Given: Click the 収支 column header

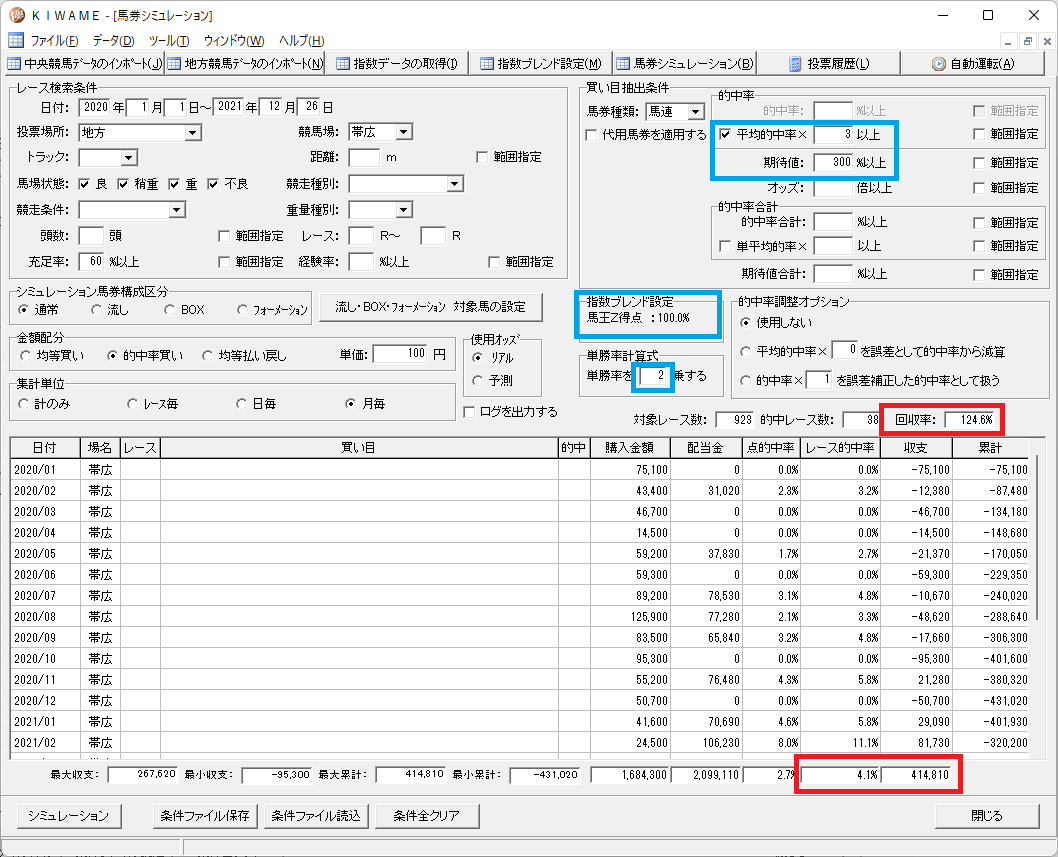Looking at the screenshot, I should click(916, 447).
